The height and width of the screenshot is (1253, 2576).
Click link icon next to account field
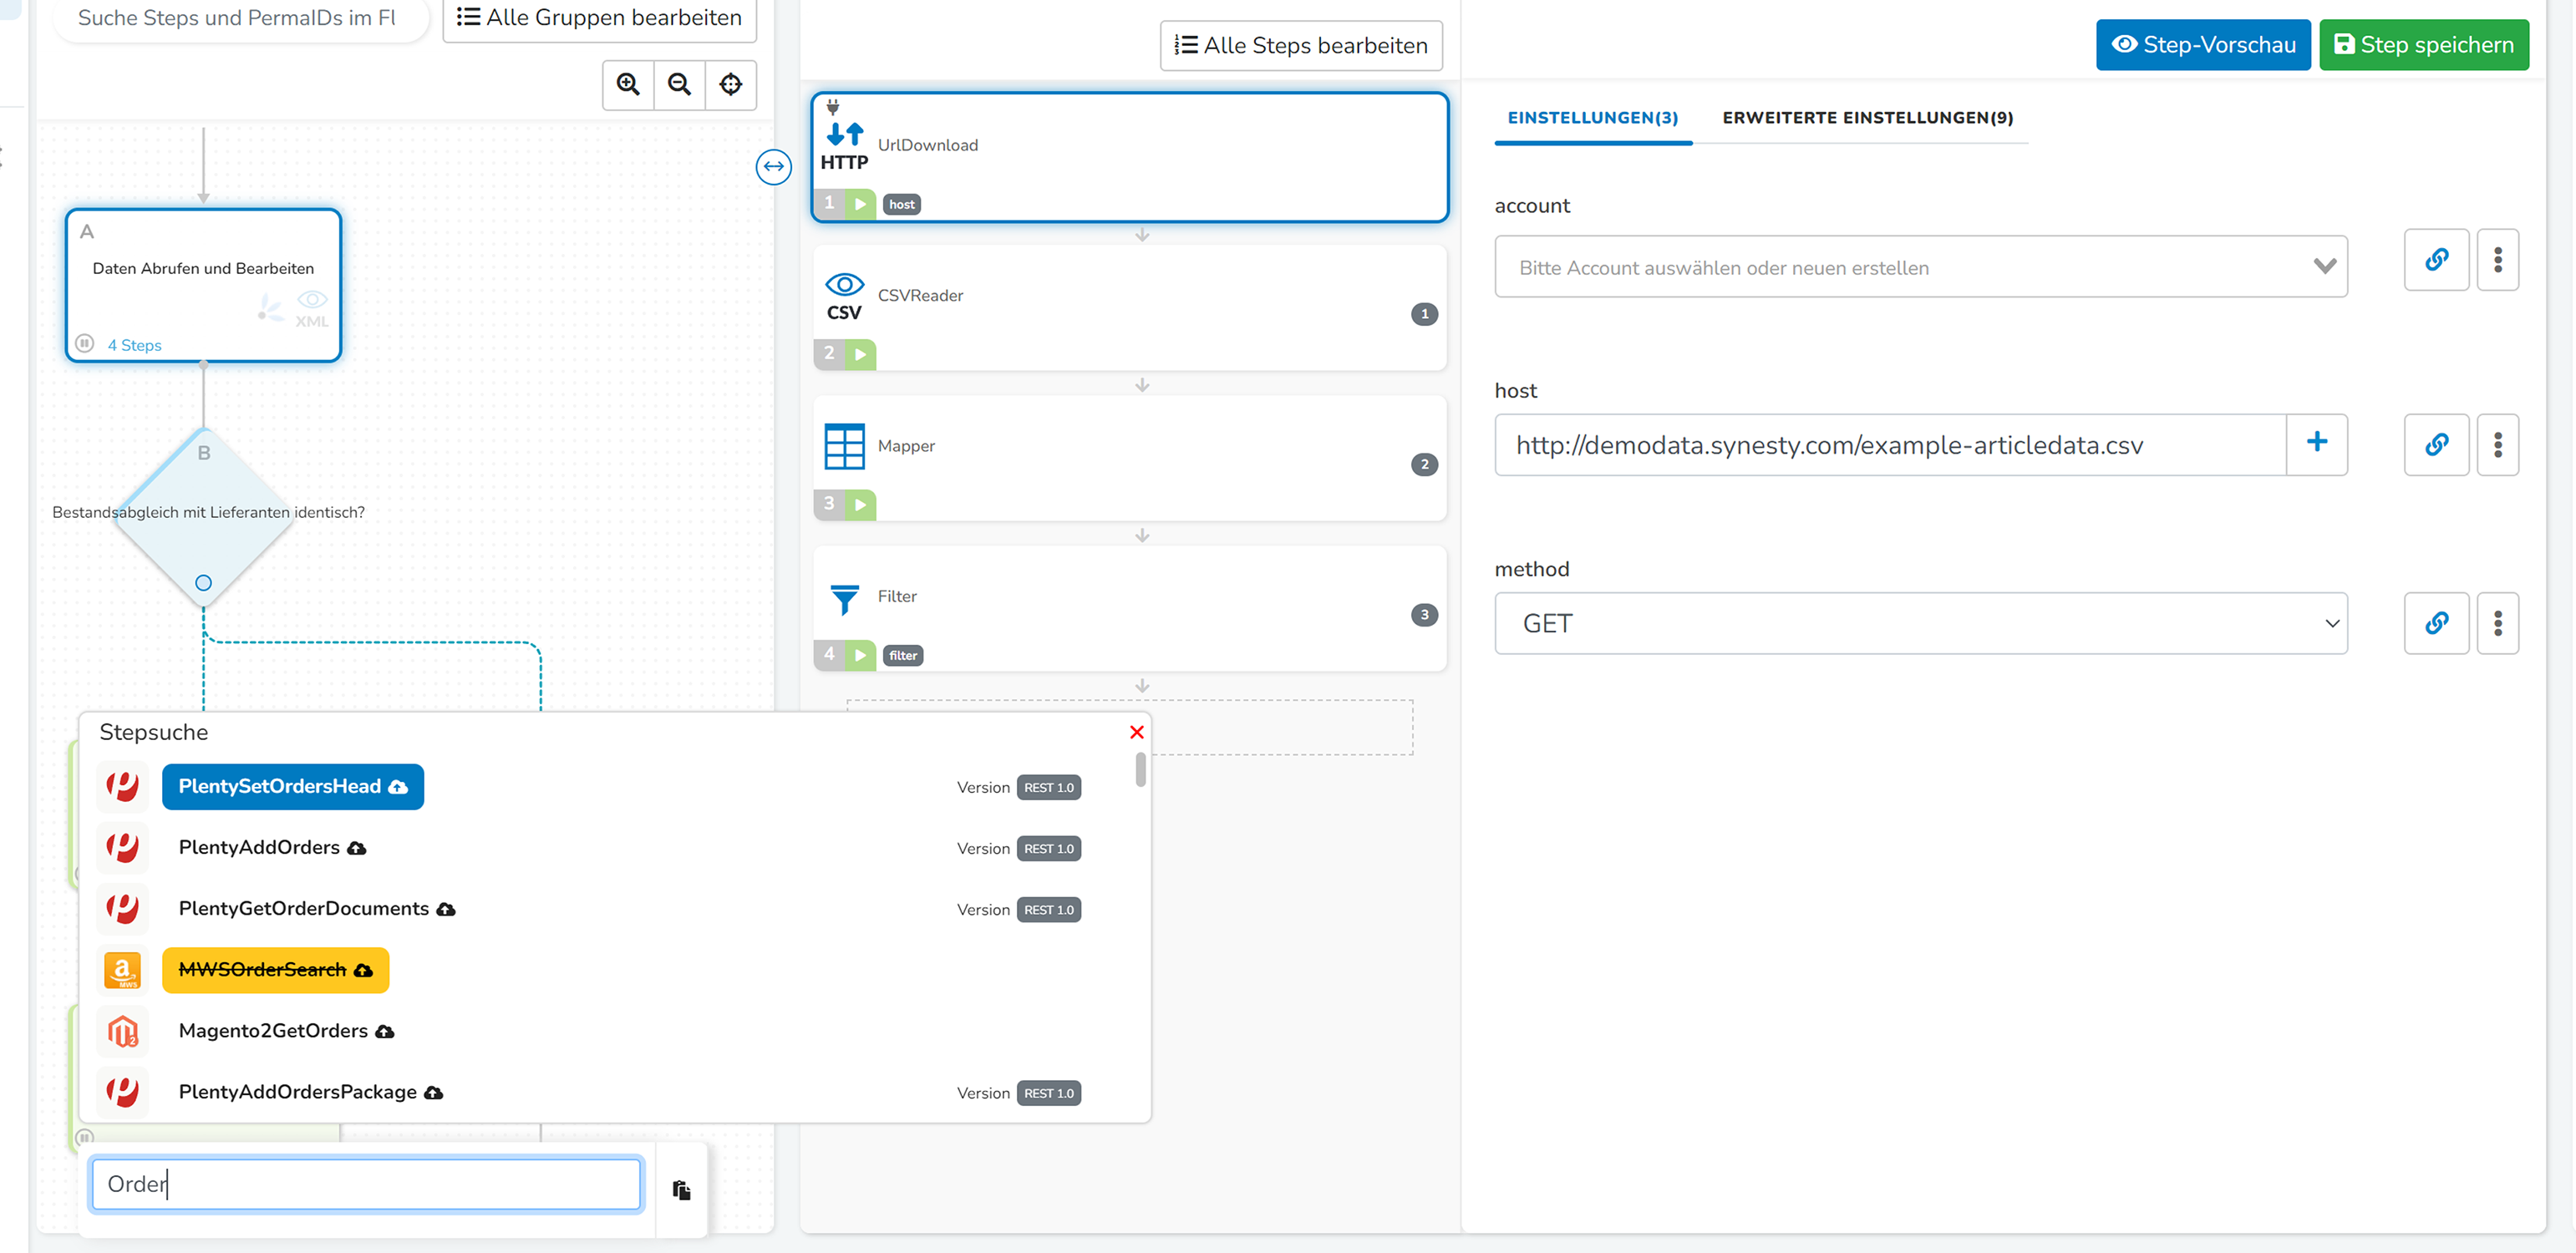click(x=2436, y=260)
